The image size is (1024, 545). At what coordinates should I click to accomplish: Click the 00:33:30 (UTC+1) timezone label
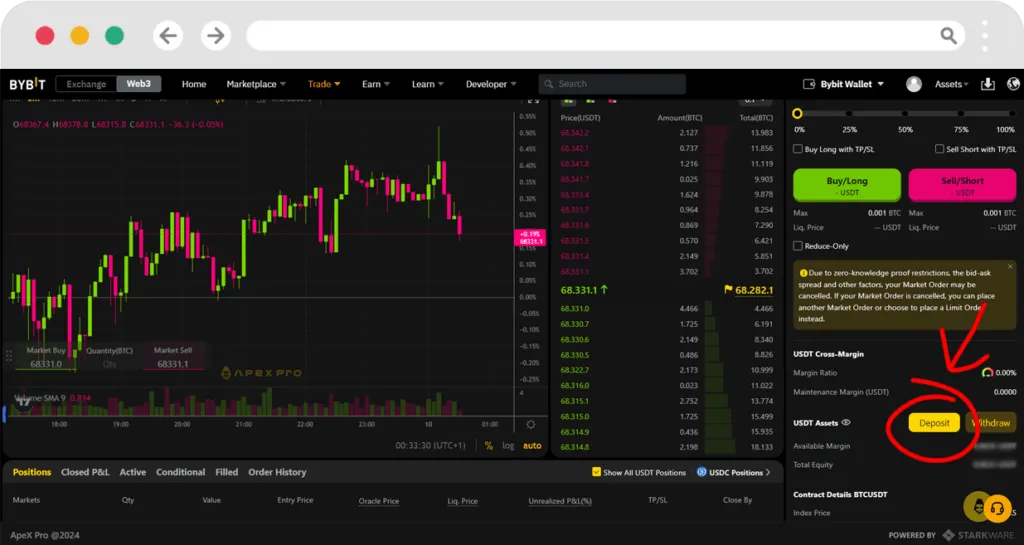[x=430, y=445]
